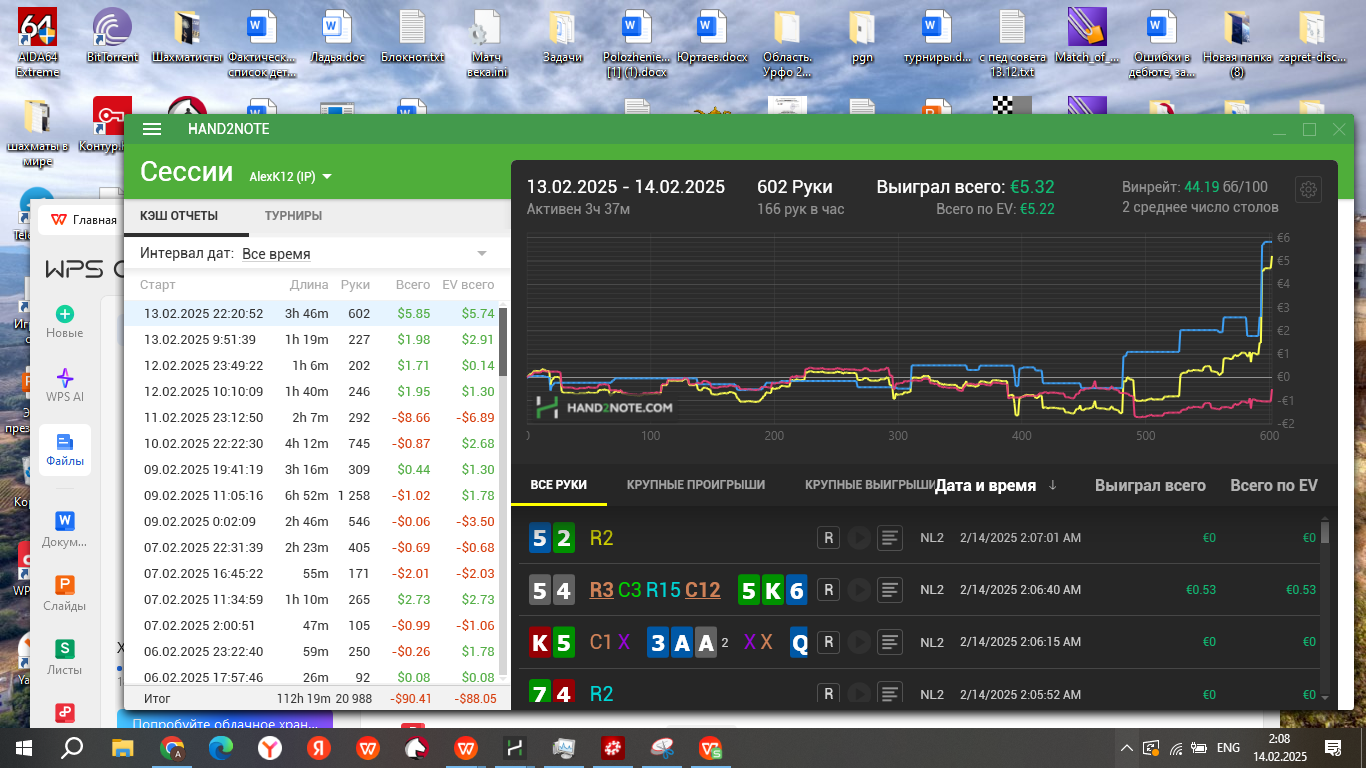Click the R button on the 7 4 hand row
Image resolution: width=1366 pixels, height=768 pixels.
click(828, 693)
